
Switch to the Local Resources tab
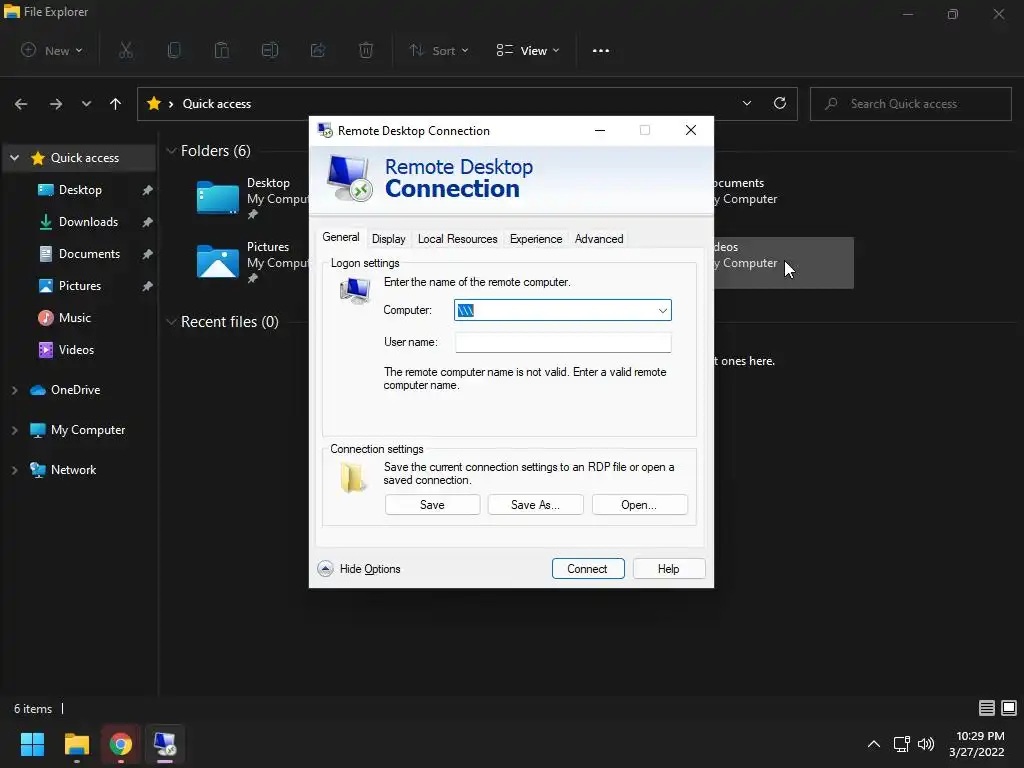click(458, 239)
